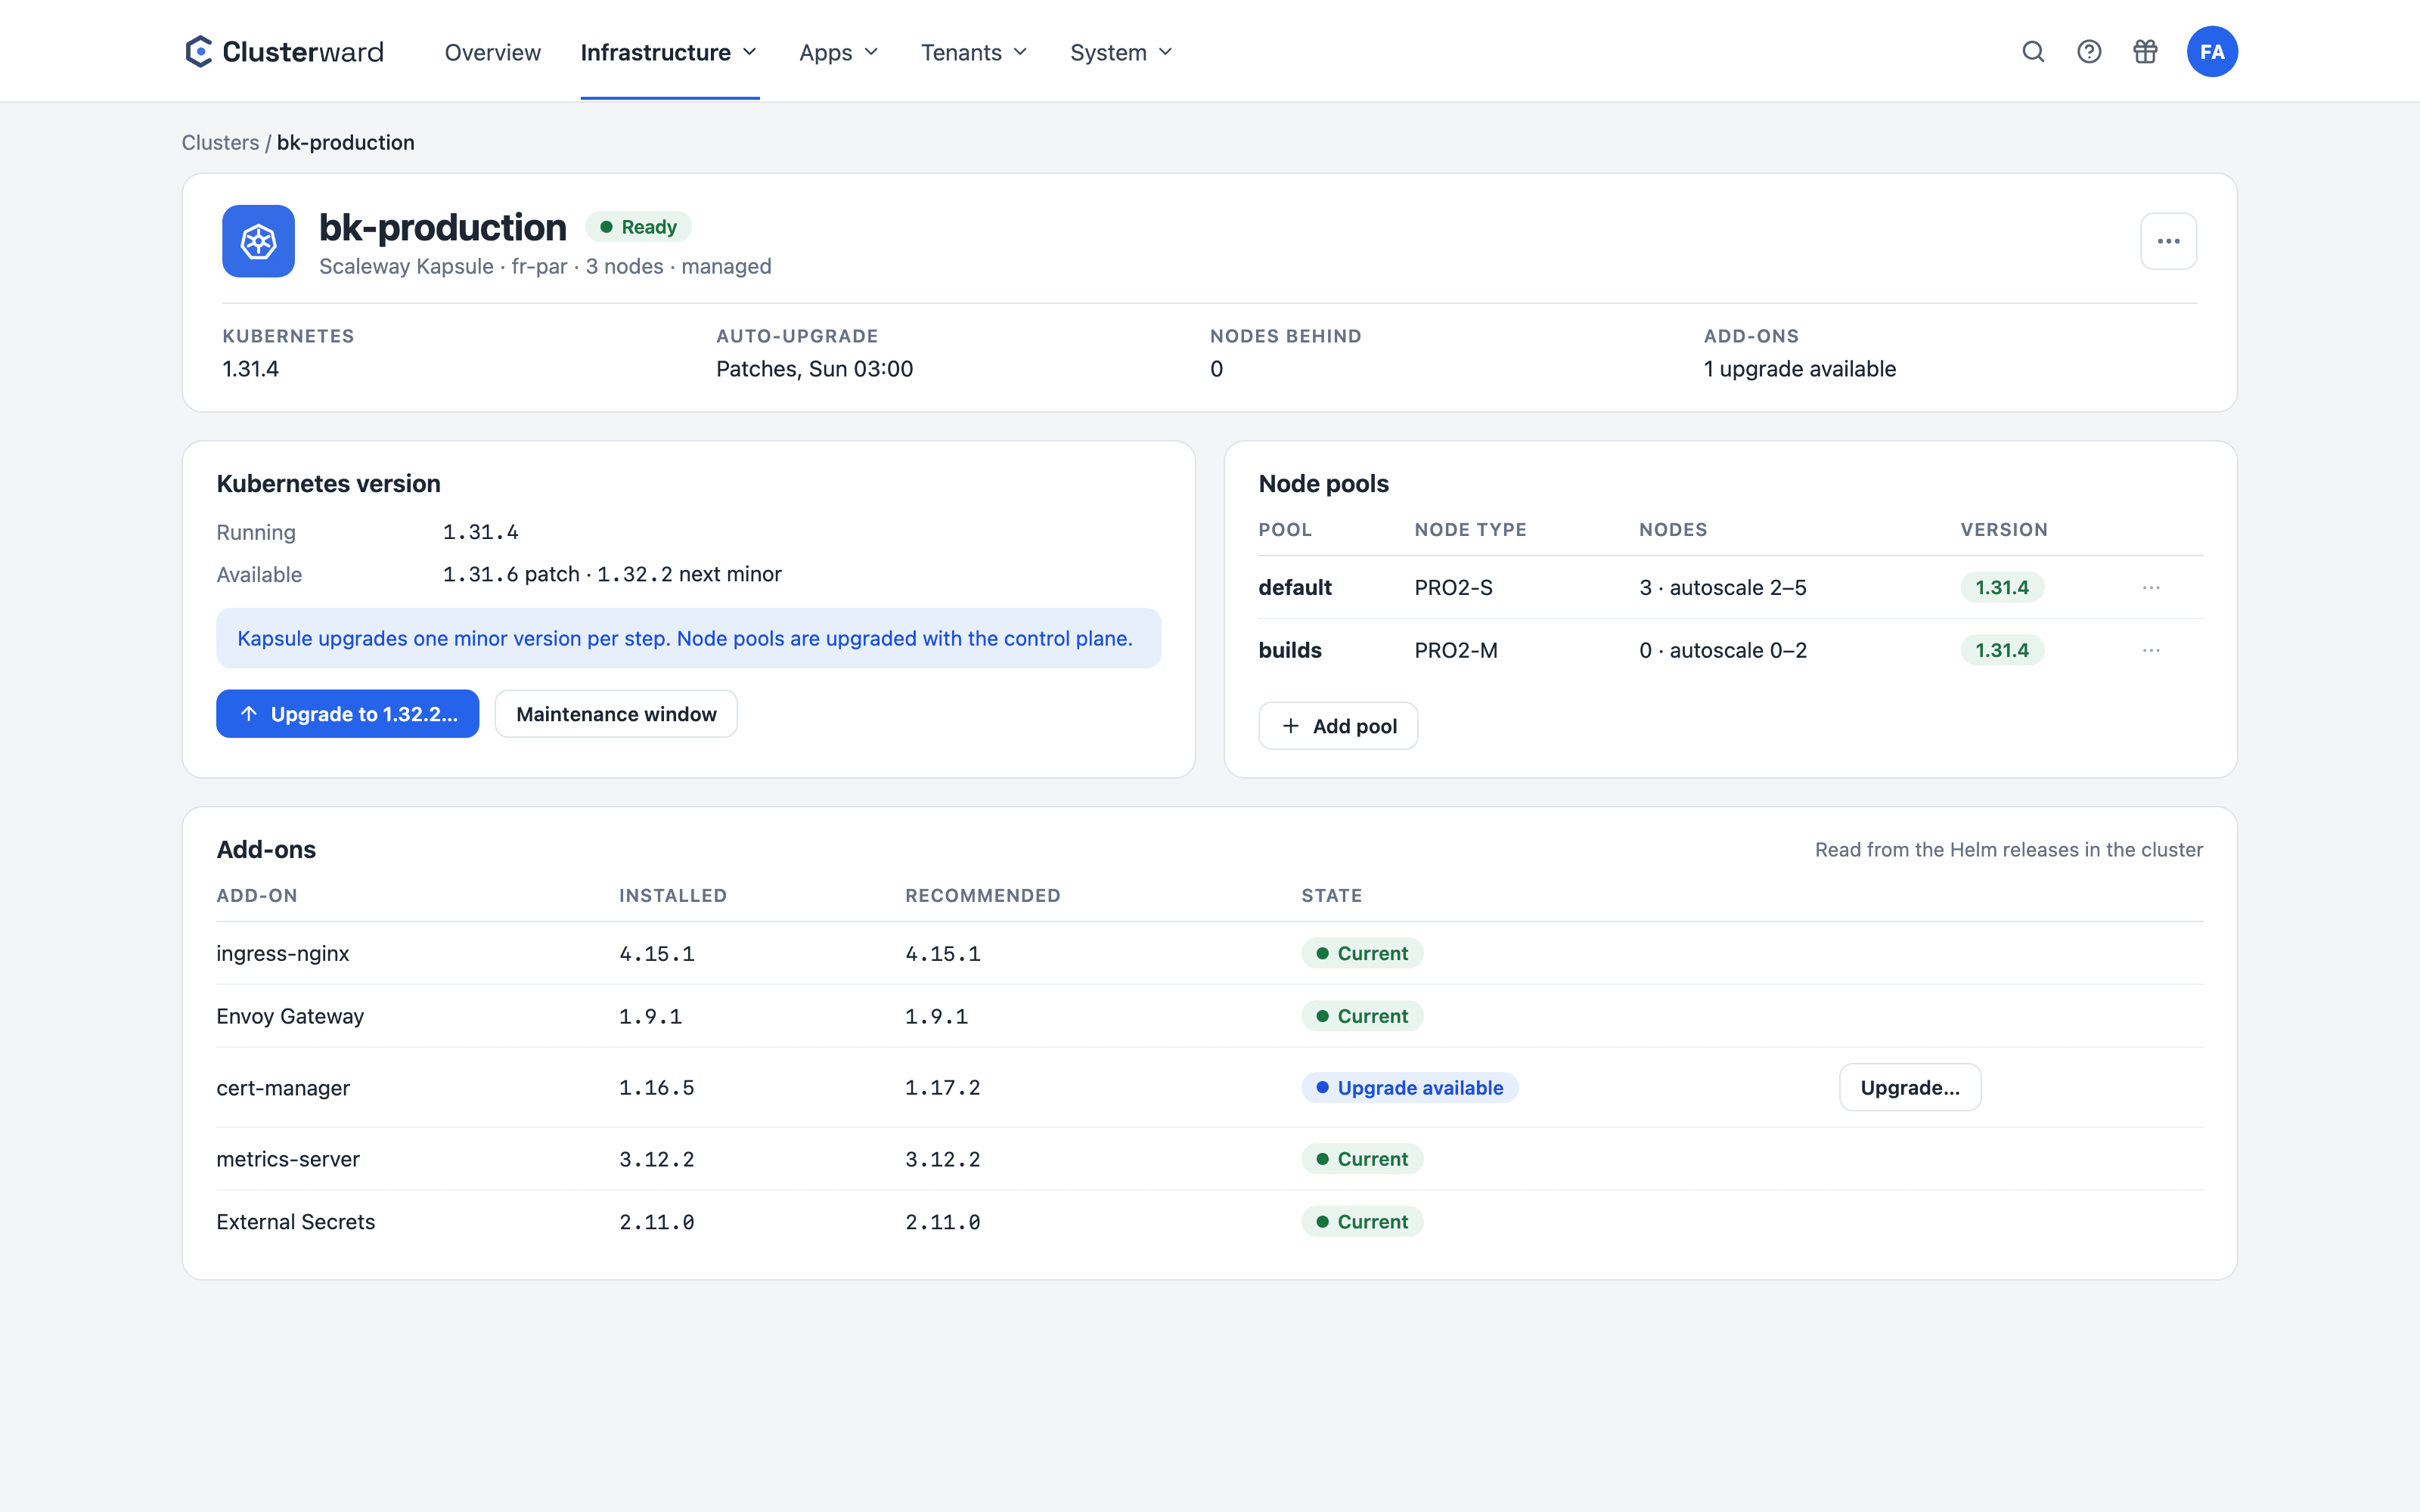Click available versions '1.31.6 patch' text
This screenshot has height=1512, width=2420.
point(511,575)
